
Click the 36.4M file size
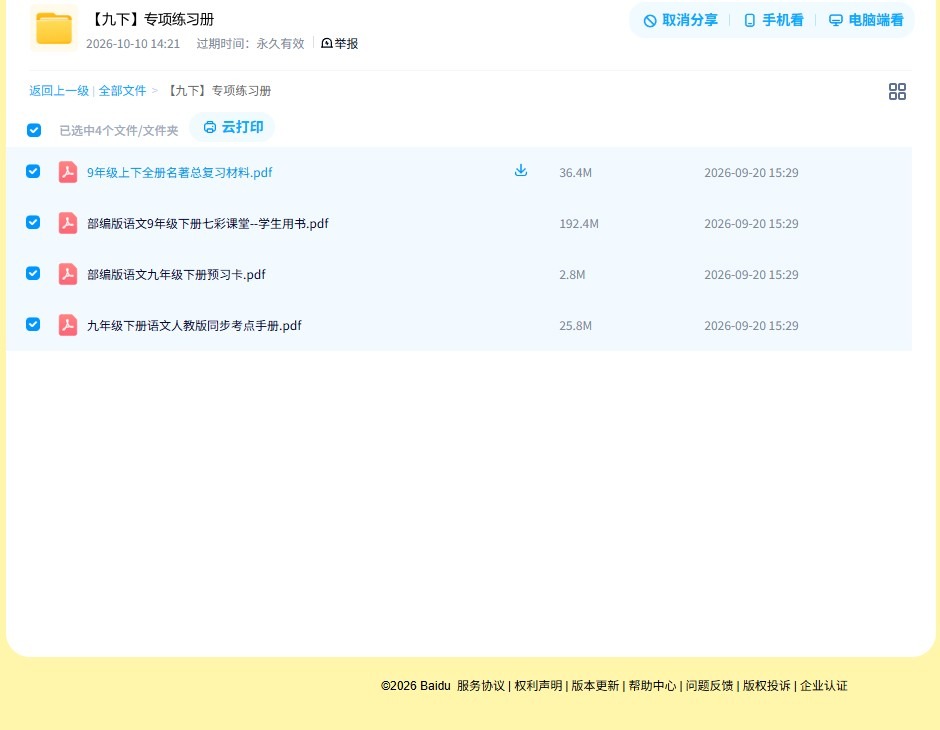point(575,173)
